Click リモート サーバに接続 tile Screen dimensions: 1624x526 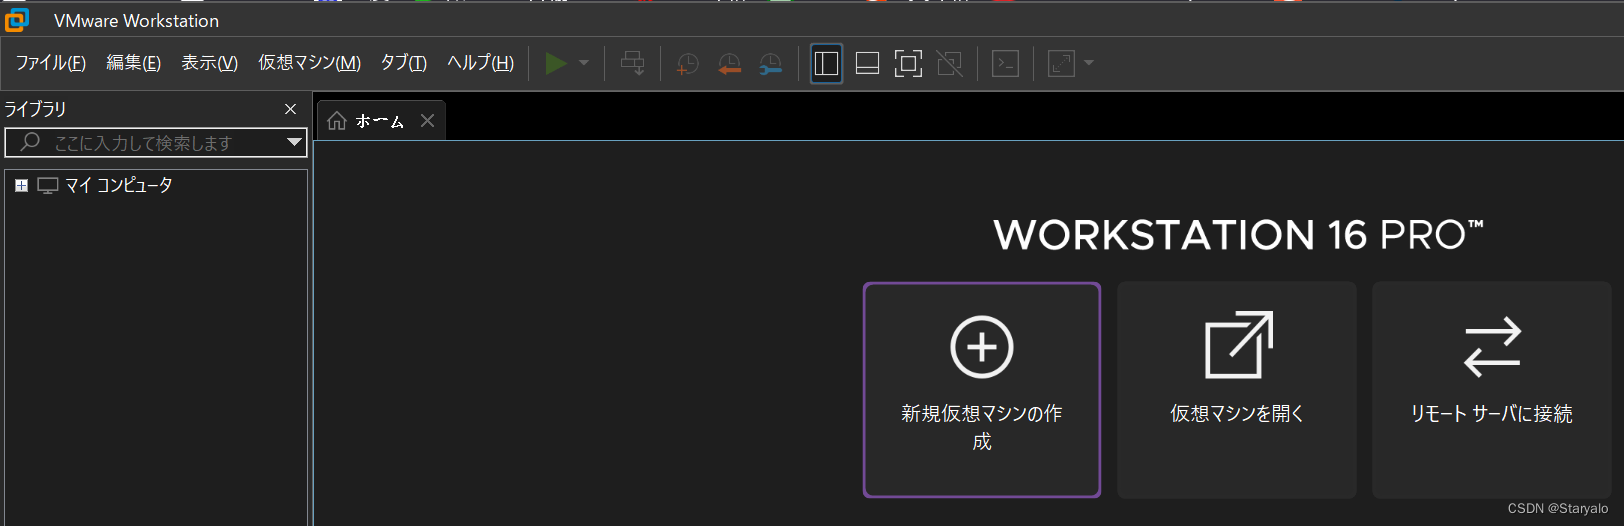(1491, 390)
